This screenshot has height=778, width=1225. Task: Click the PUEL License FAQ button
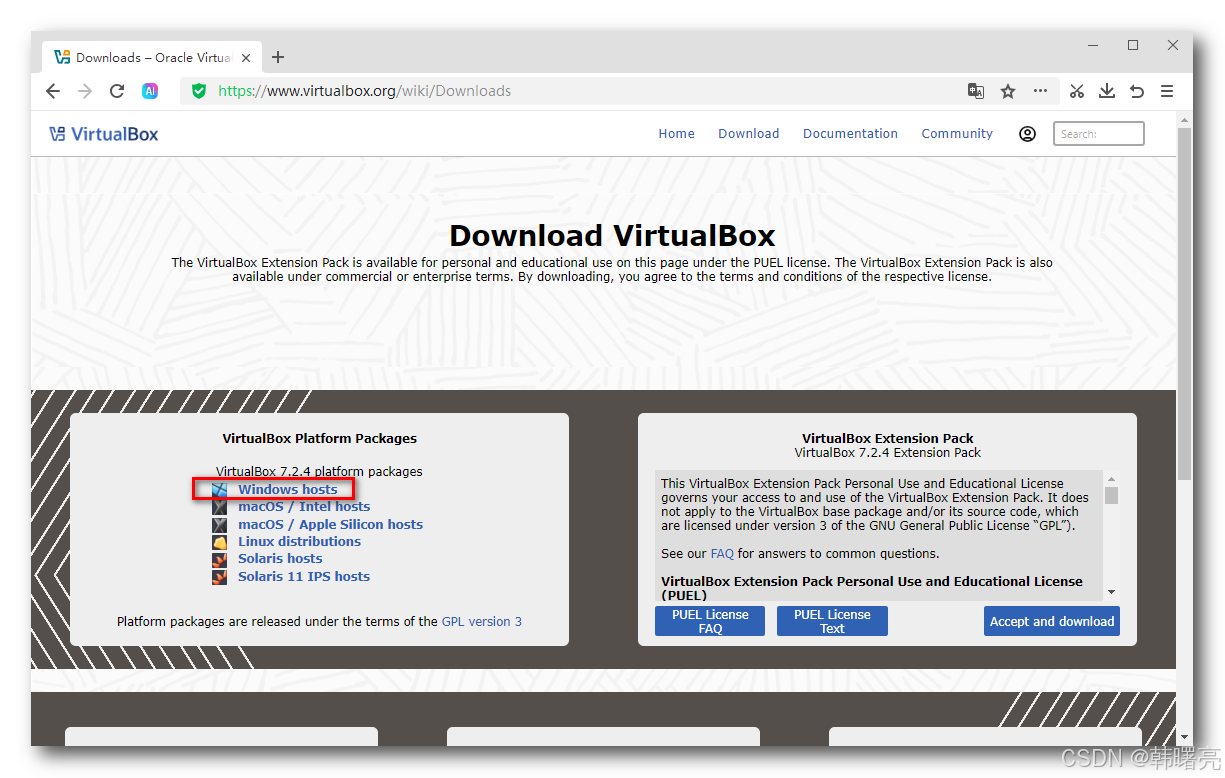click(710, 621)
